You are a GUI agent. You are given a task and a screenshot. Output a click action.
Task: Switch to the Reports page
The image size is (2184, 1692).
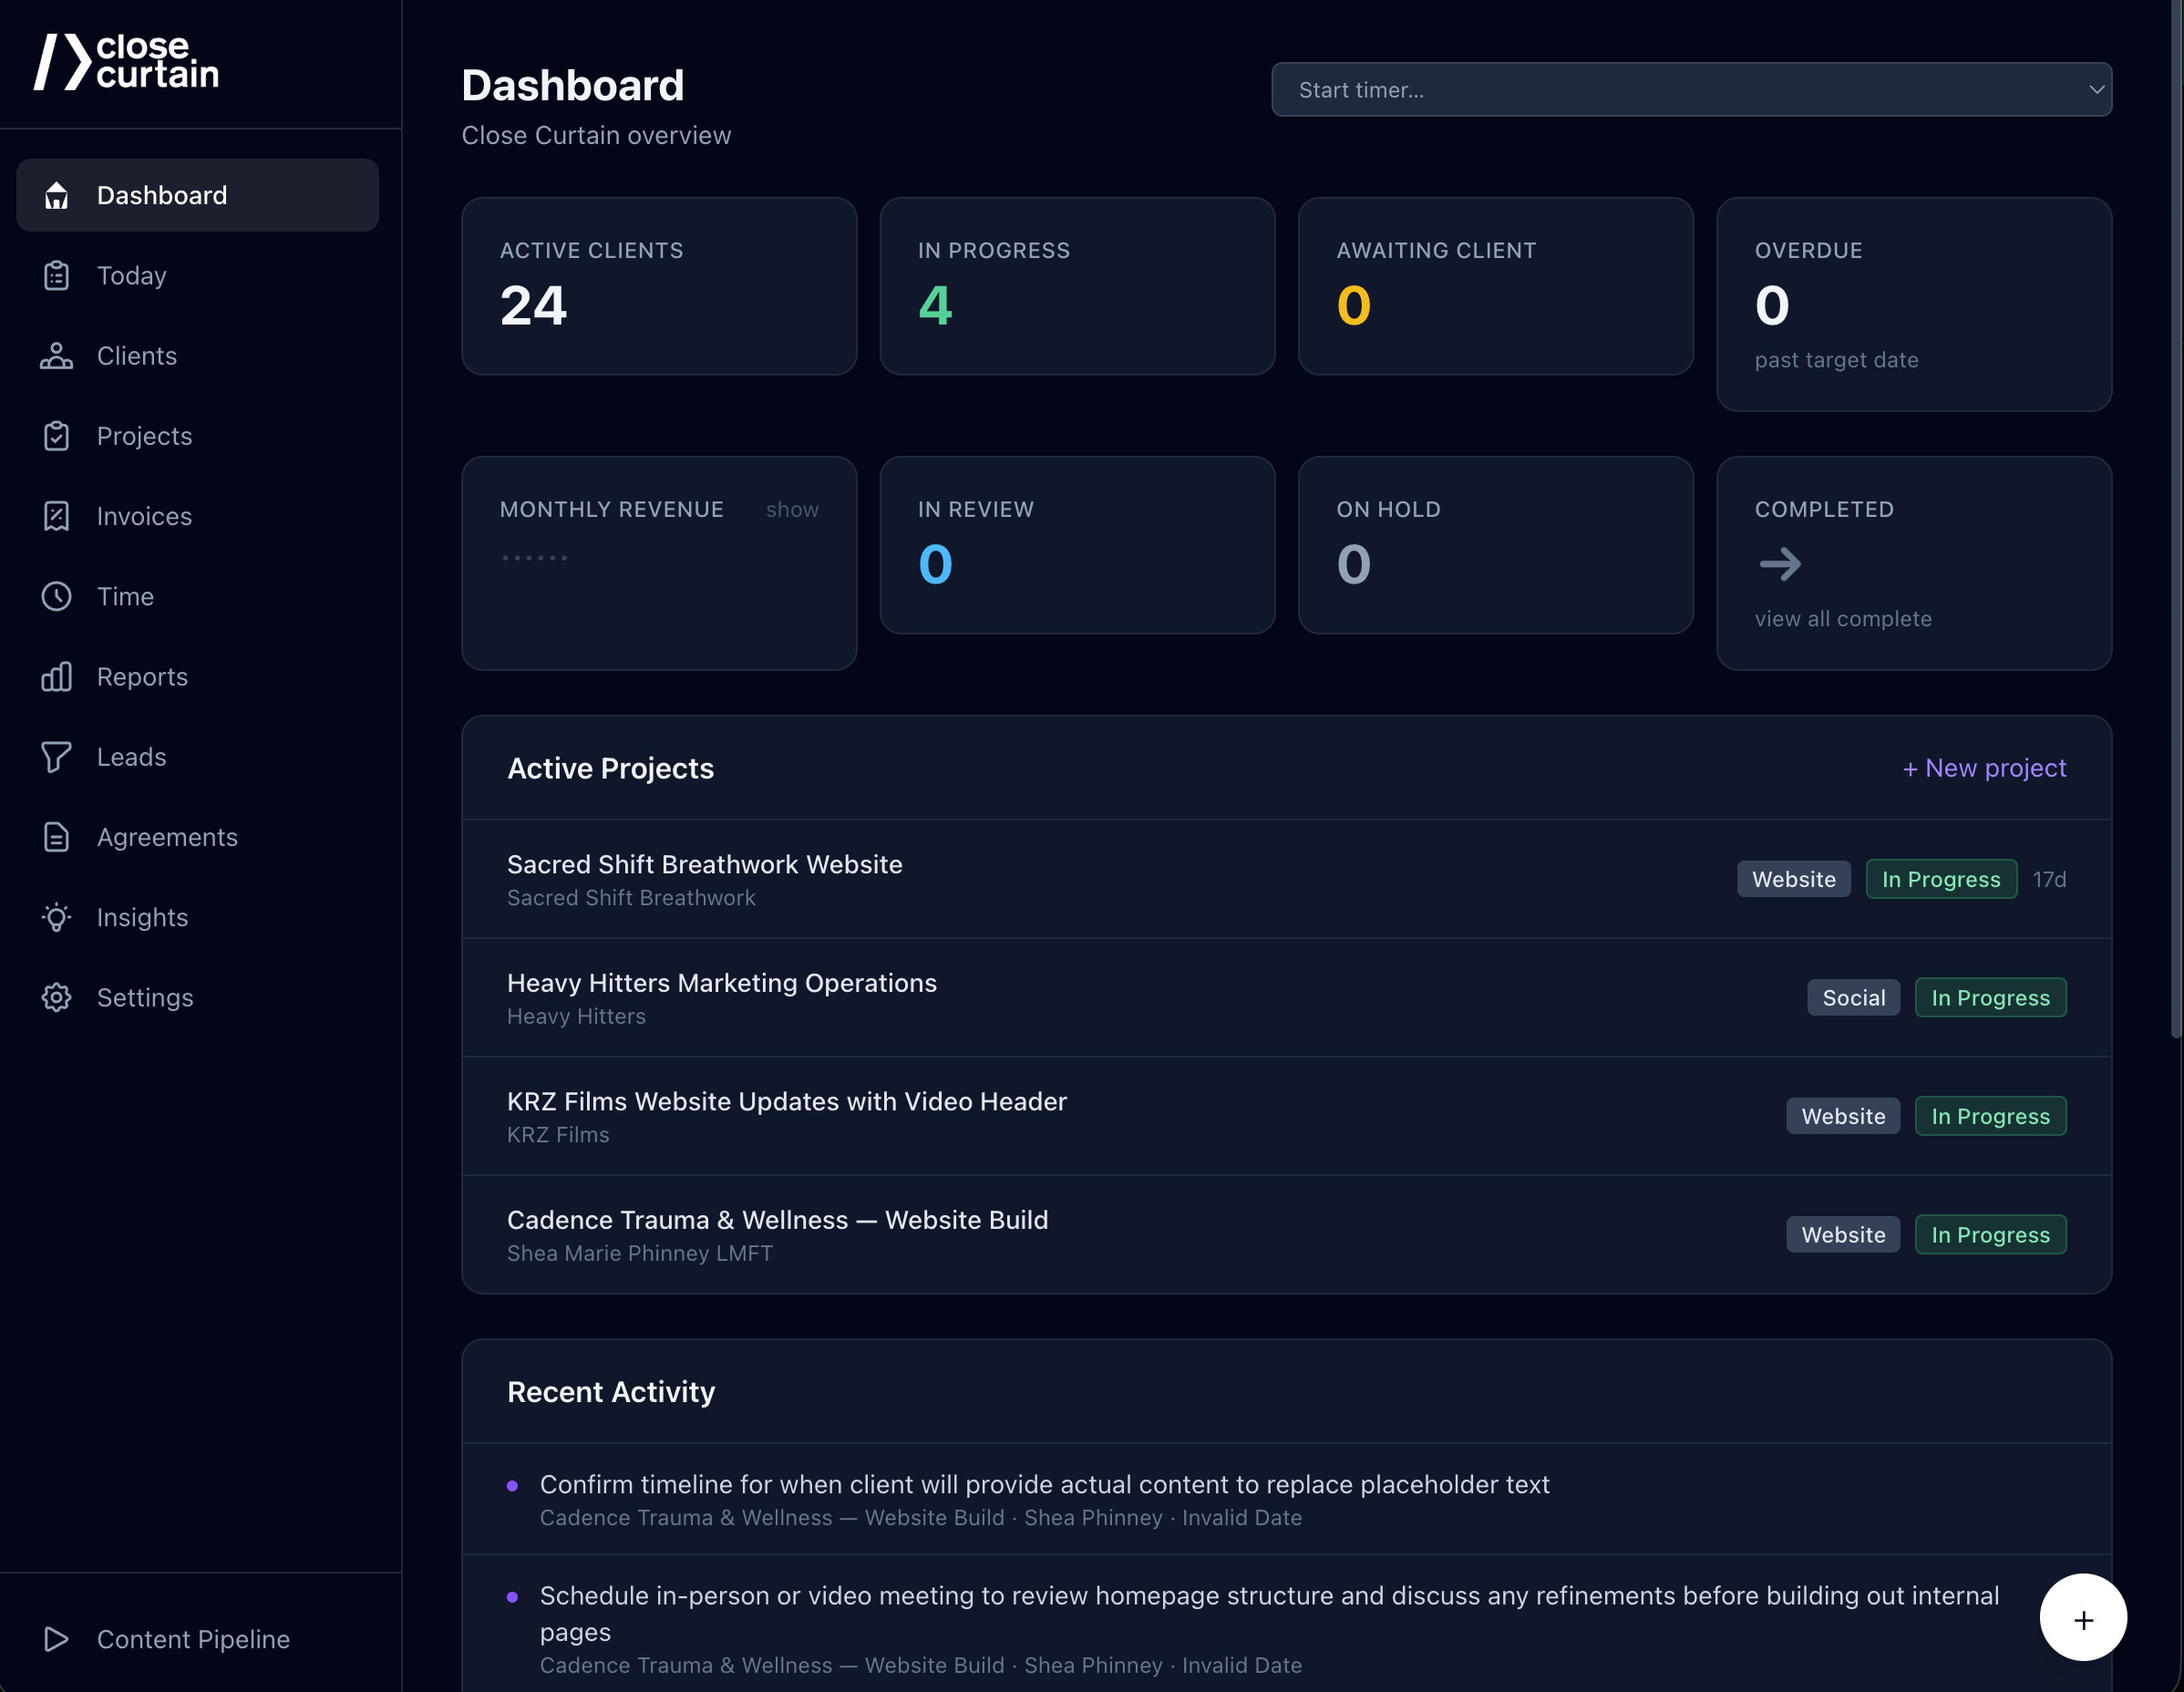point(143,677)
